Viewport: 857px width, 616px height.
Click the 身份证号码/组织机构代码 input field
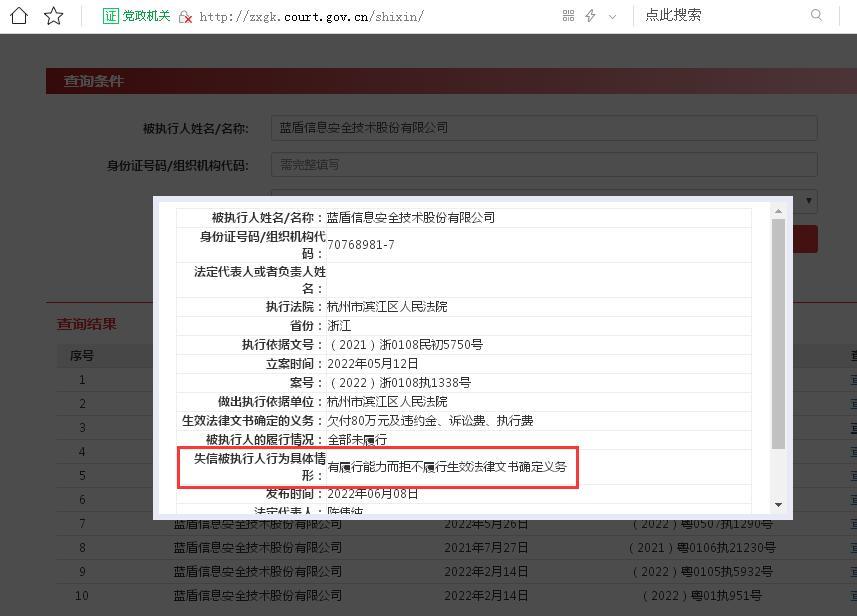coord(544,165)
